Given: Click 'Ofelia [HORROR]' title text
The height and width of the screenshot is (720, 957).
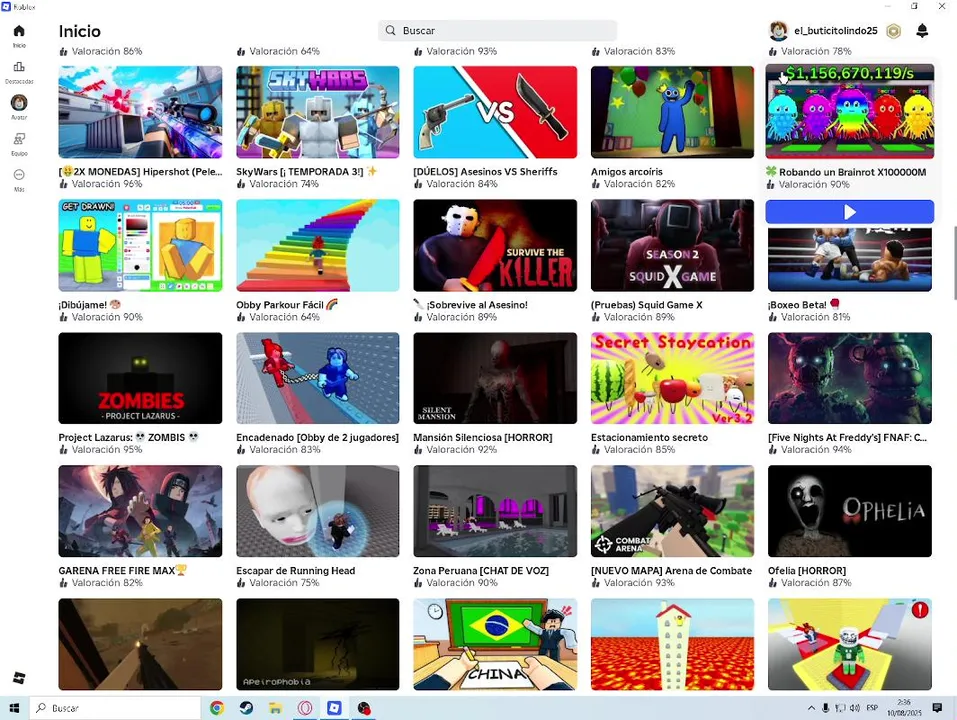Looking at the screenshot, I should click(x=807, y=571).
